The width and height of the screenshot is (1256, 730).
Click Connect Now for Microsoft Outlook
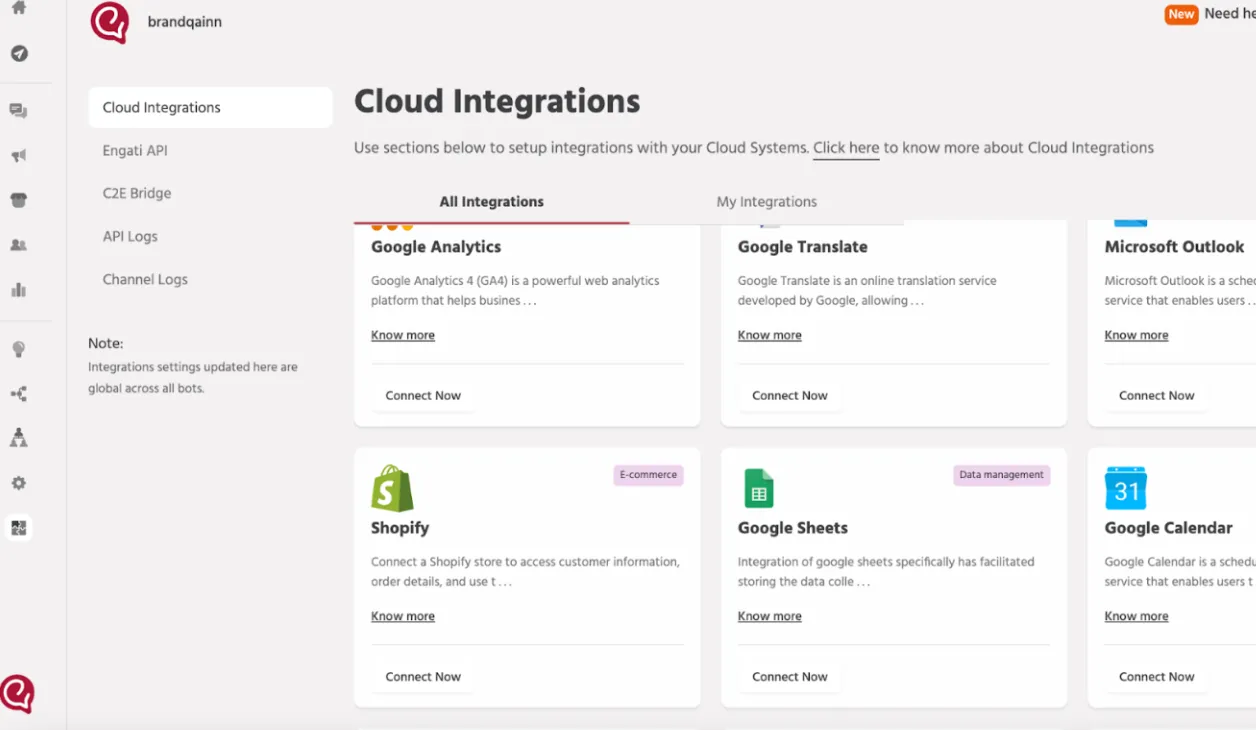tap(1157, 396)
